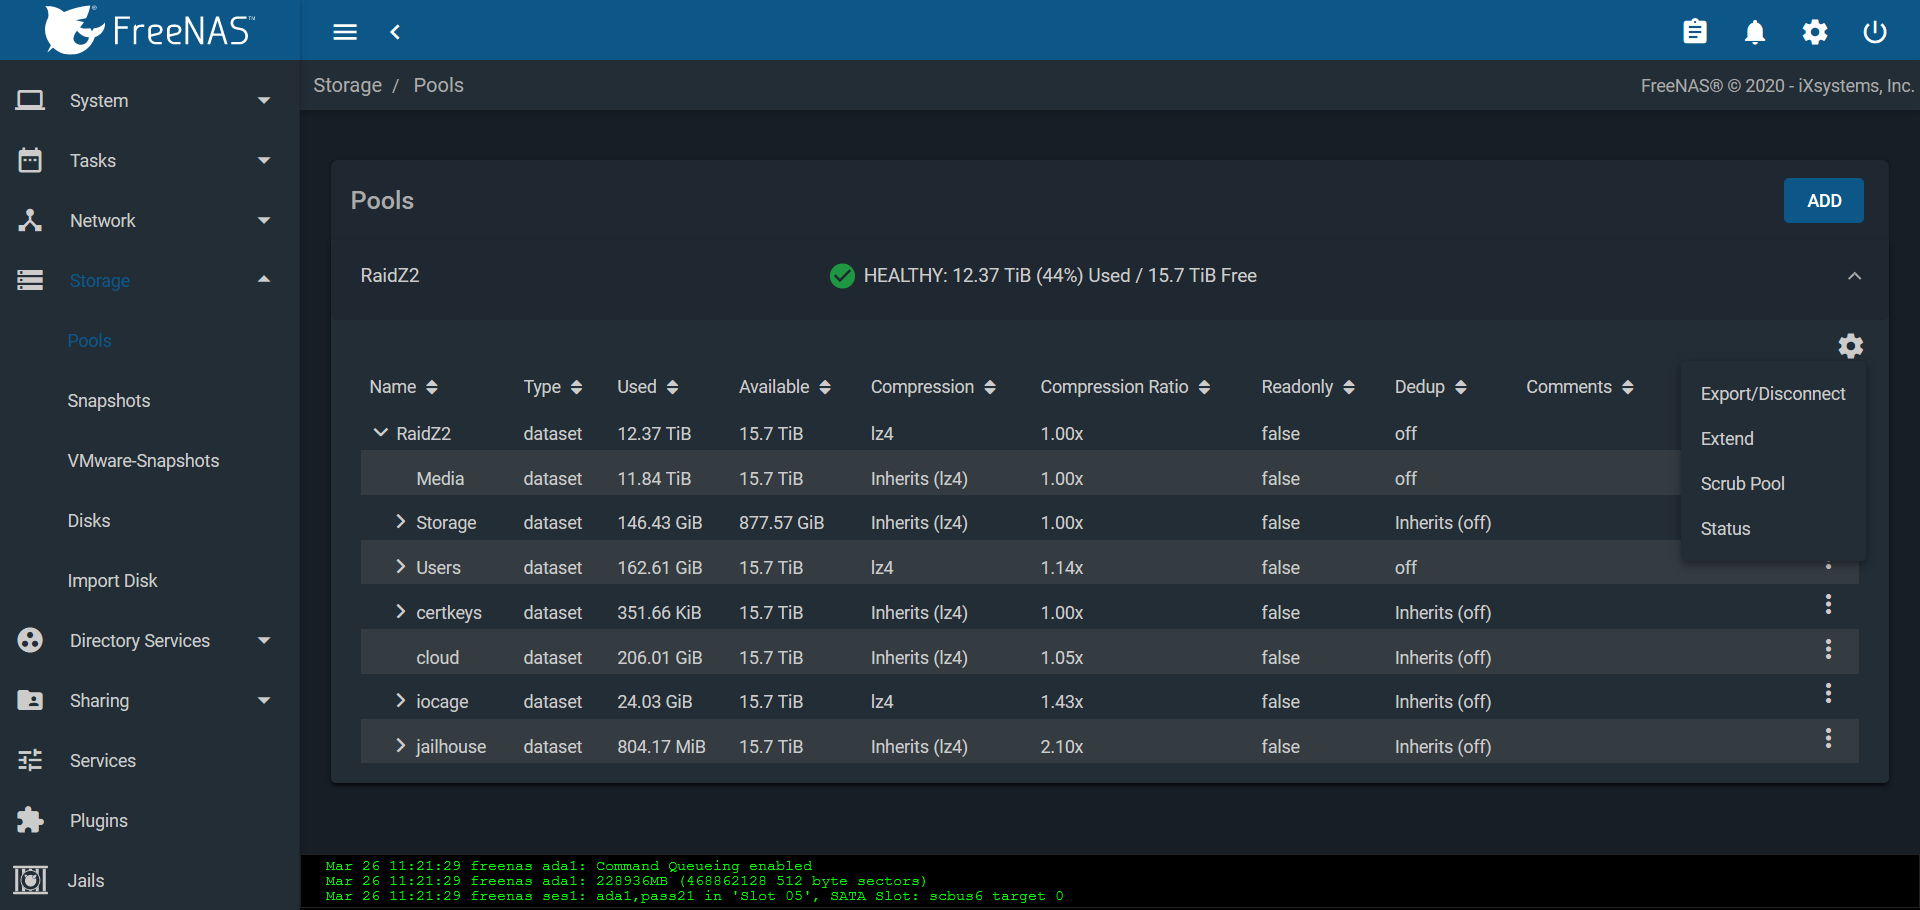Image resolution: width=1920 pixels, height=910 pixels.
Task: Expand the Sharing menu arrow
Action: point(264,700)
